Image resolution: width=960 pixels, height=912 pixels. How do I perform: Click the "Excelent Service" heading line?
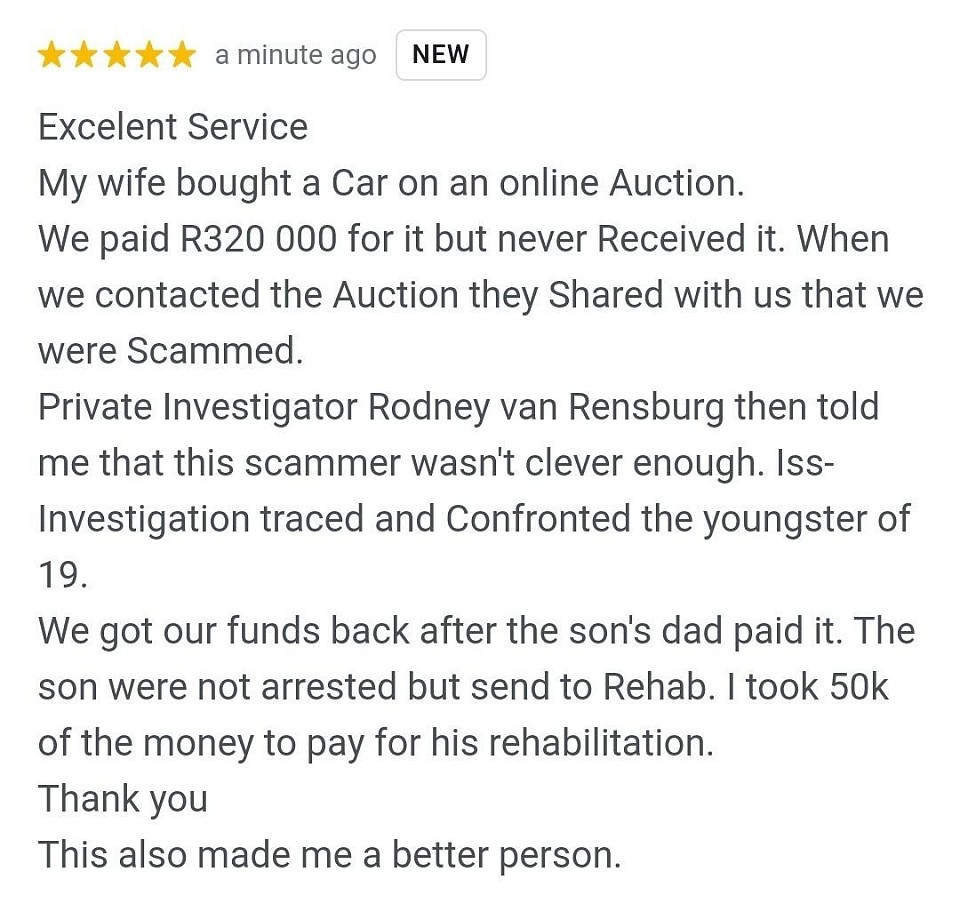tap(173, 127)
